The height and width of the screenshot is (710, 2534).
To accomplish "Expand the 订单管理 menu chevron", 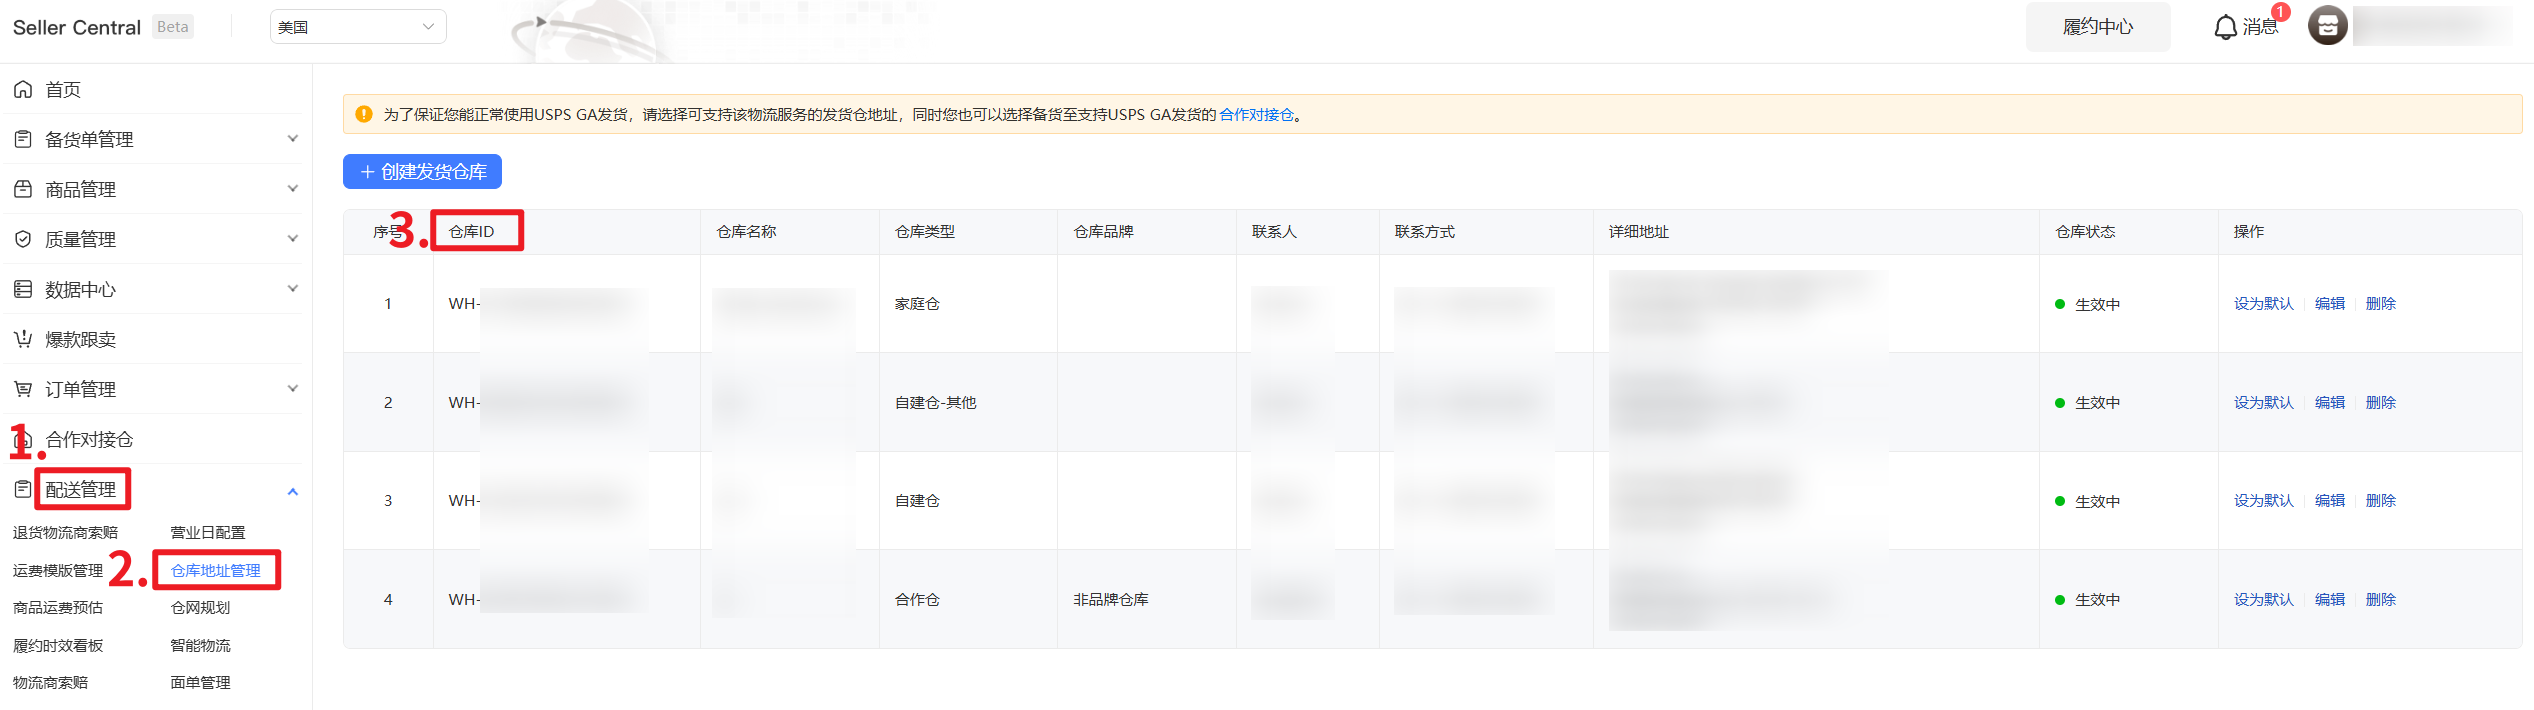I will [x=293, y=389].
